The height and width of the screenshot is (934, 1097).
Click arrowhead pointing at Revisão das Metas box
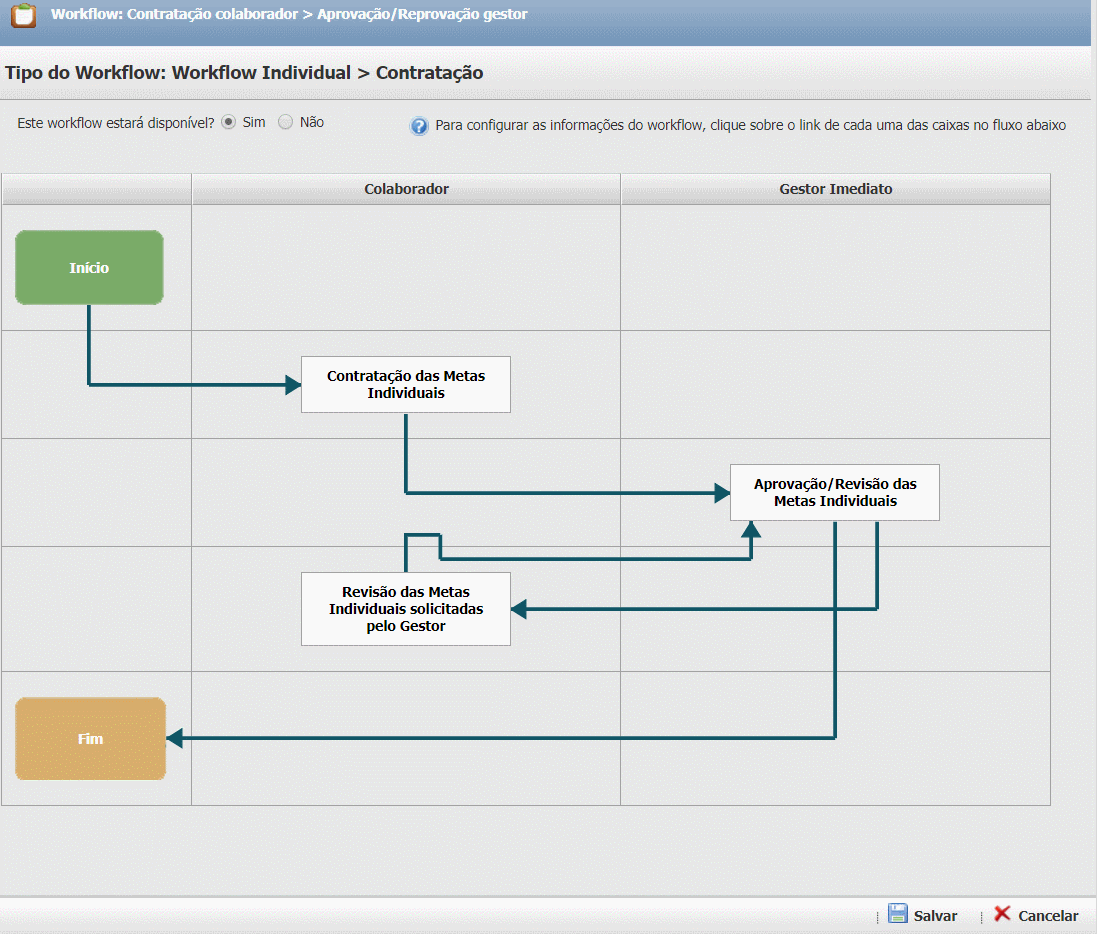[519, 609]
